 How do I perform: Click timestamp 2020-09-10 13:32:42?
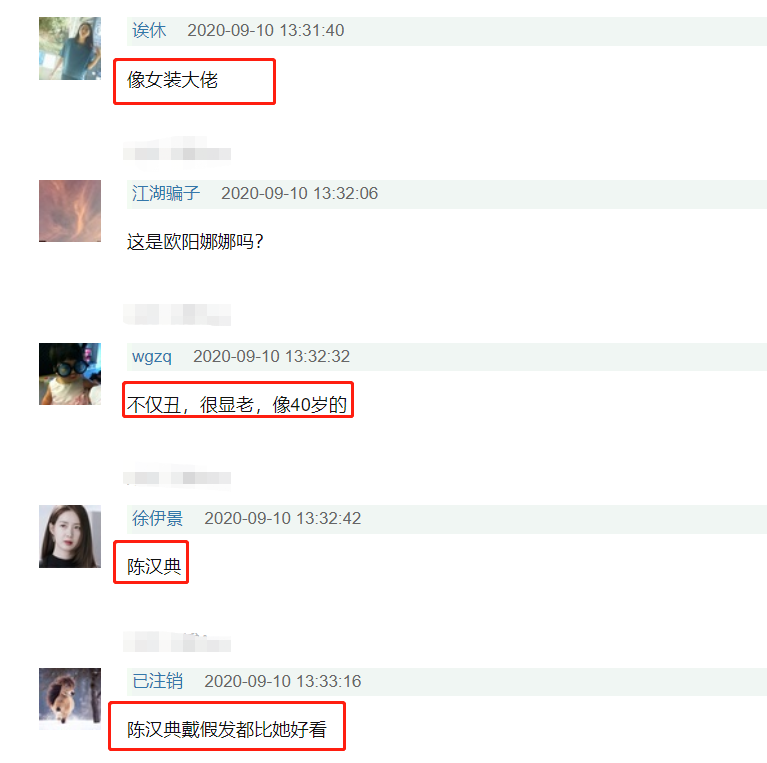(x=283, y=518)
